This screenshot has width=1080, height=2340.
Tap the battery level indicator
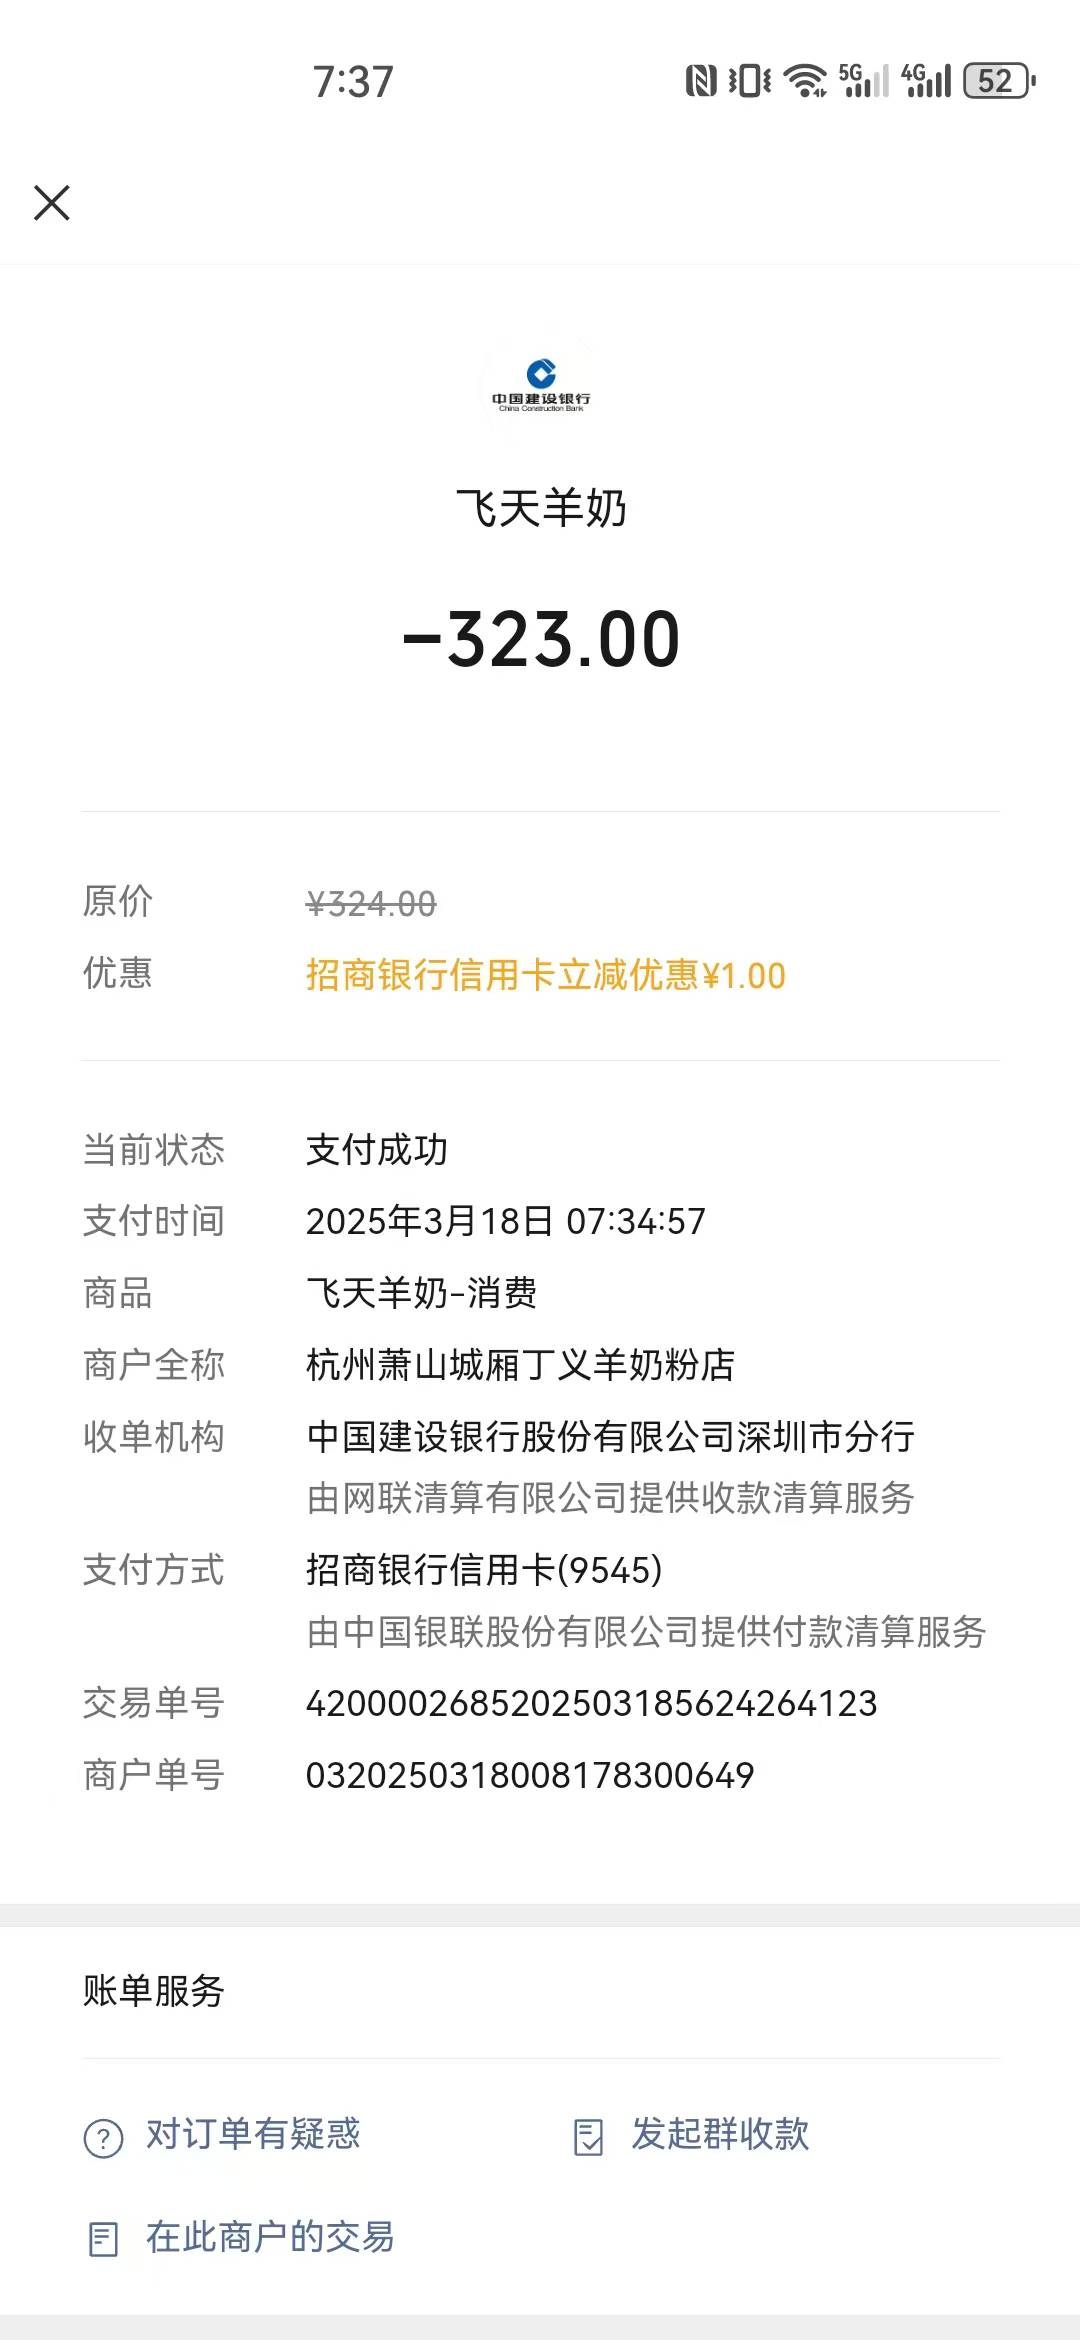998,81
